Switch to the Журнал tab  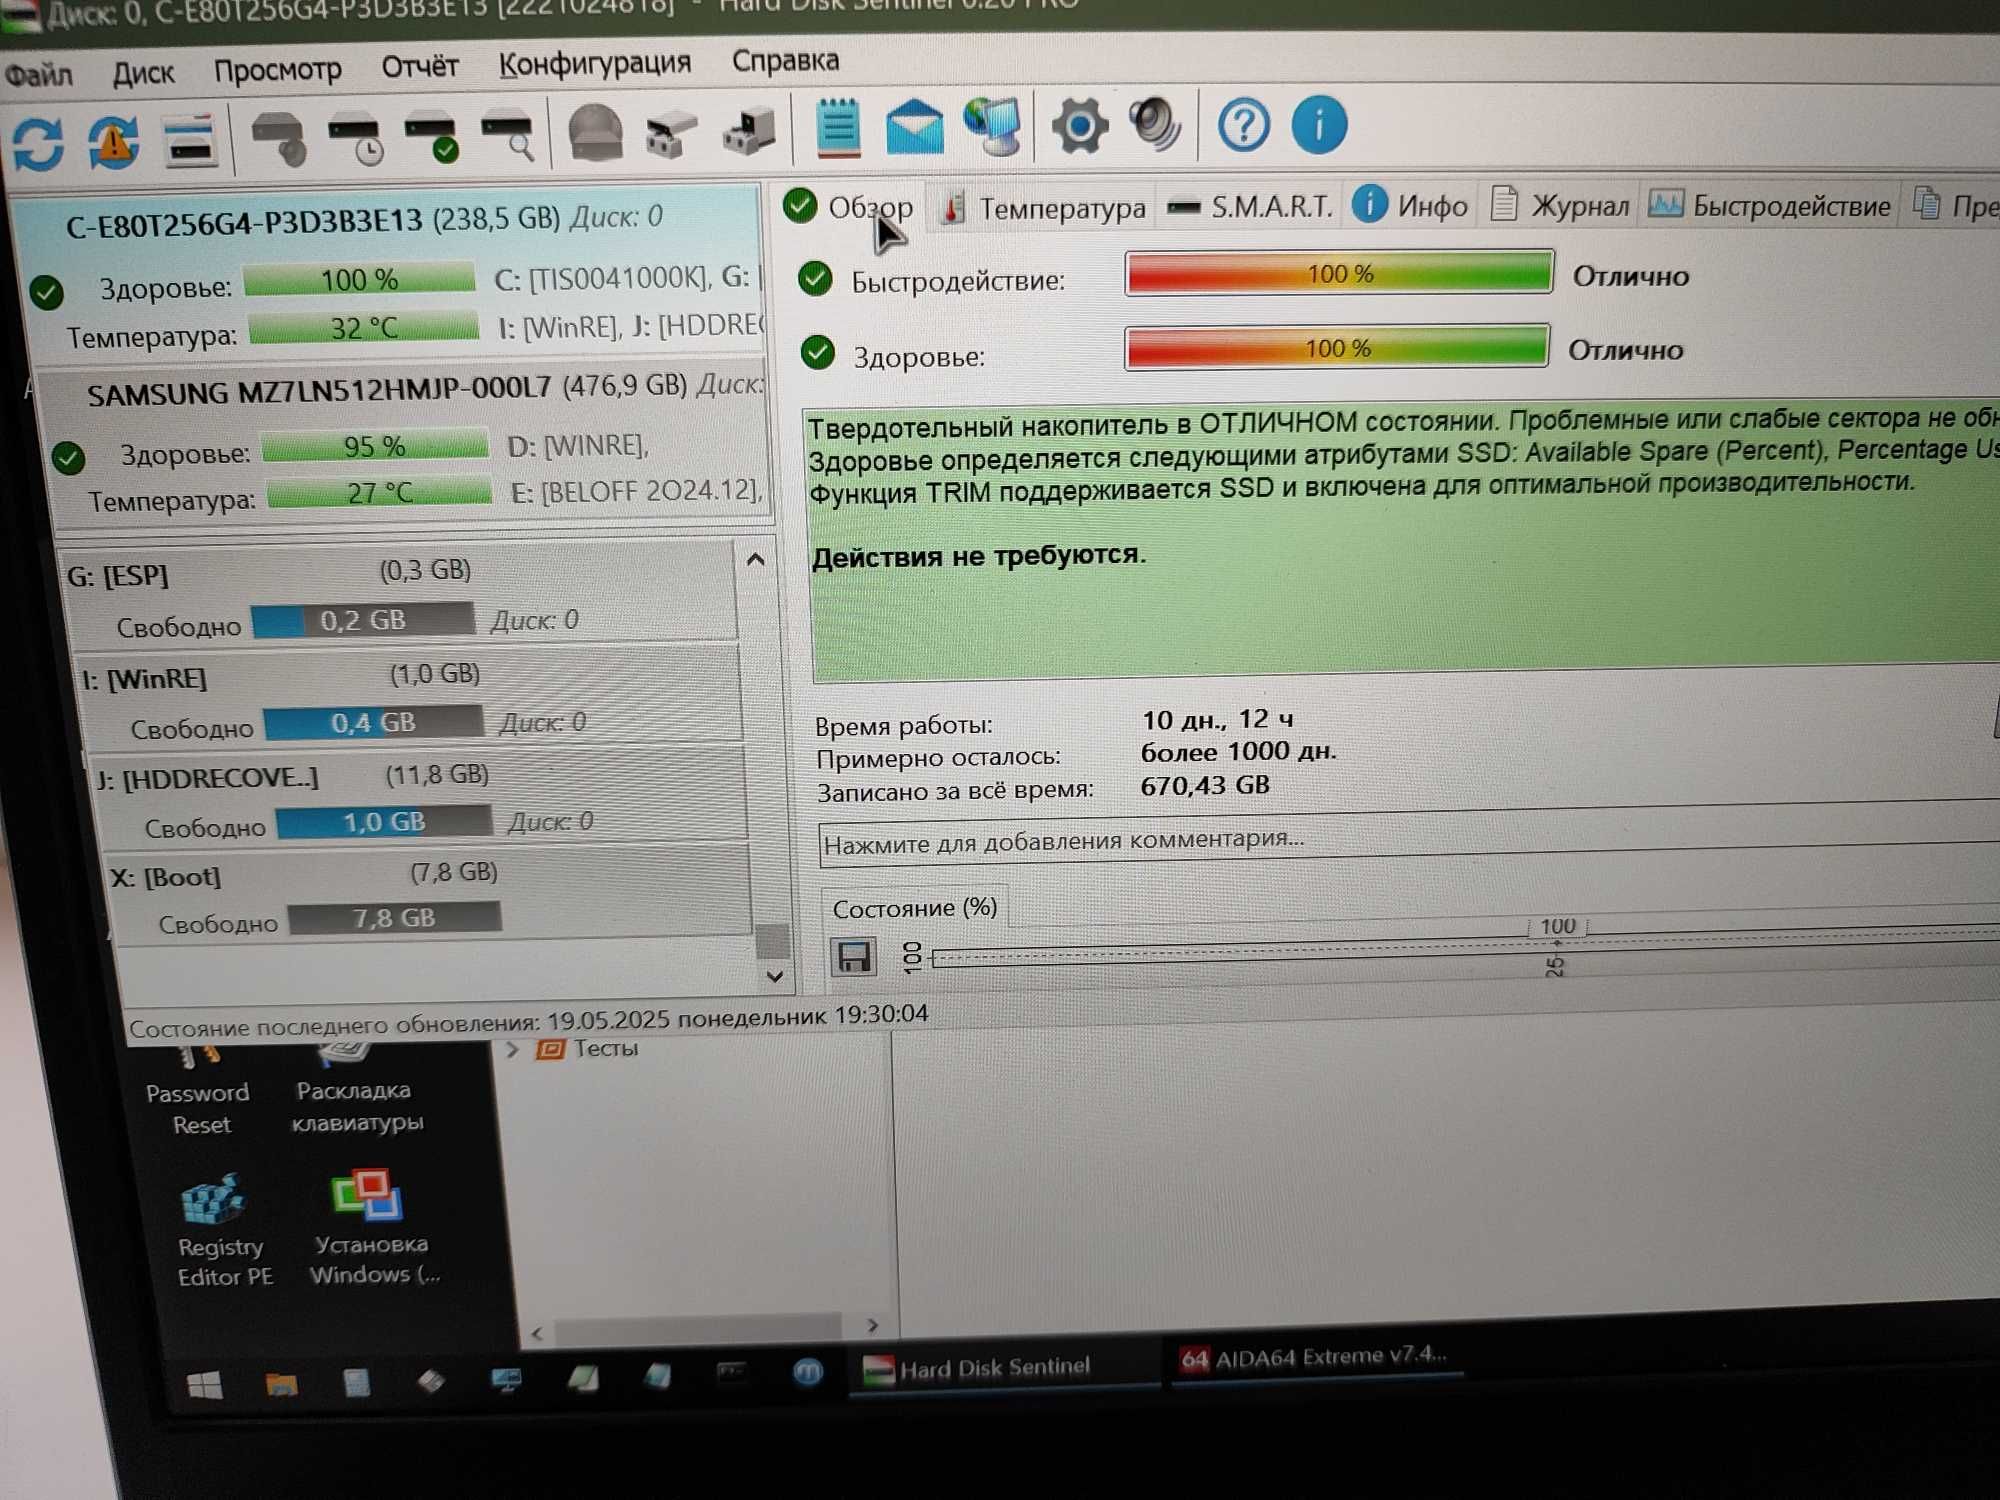(1561, 205)
